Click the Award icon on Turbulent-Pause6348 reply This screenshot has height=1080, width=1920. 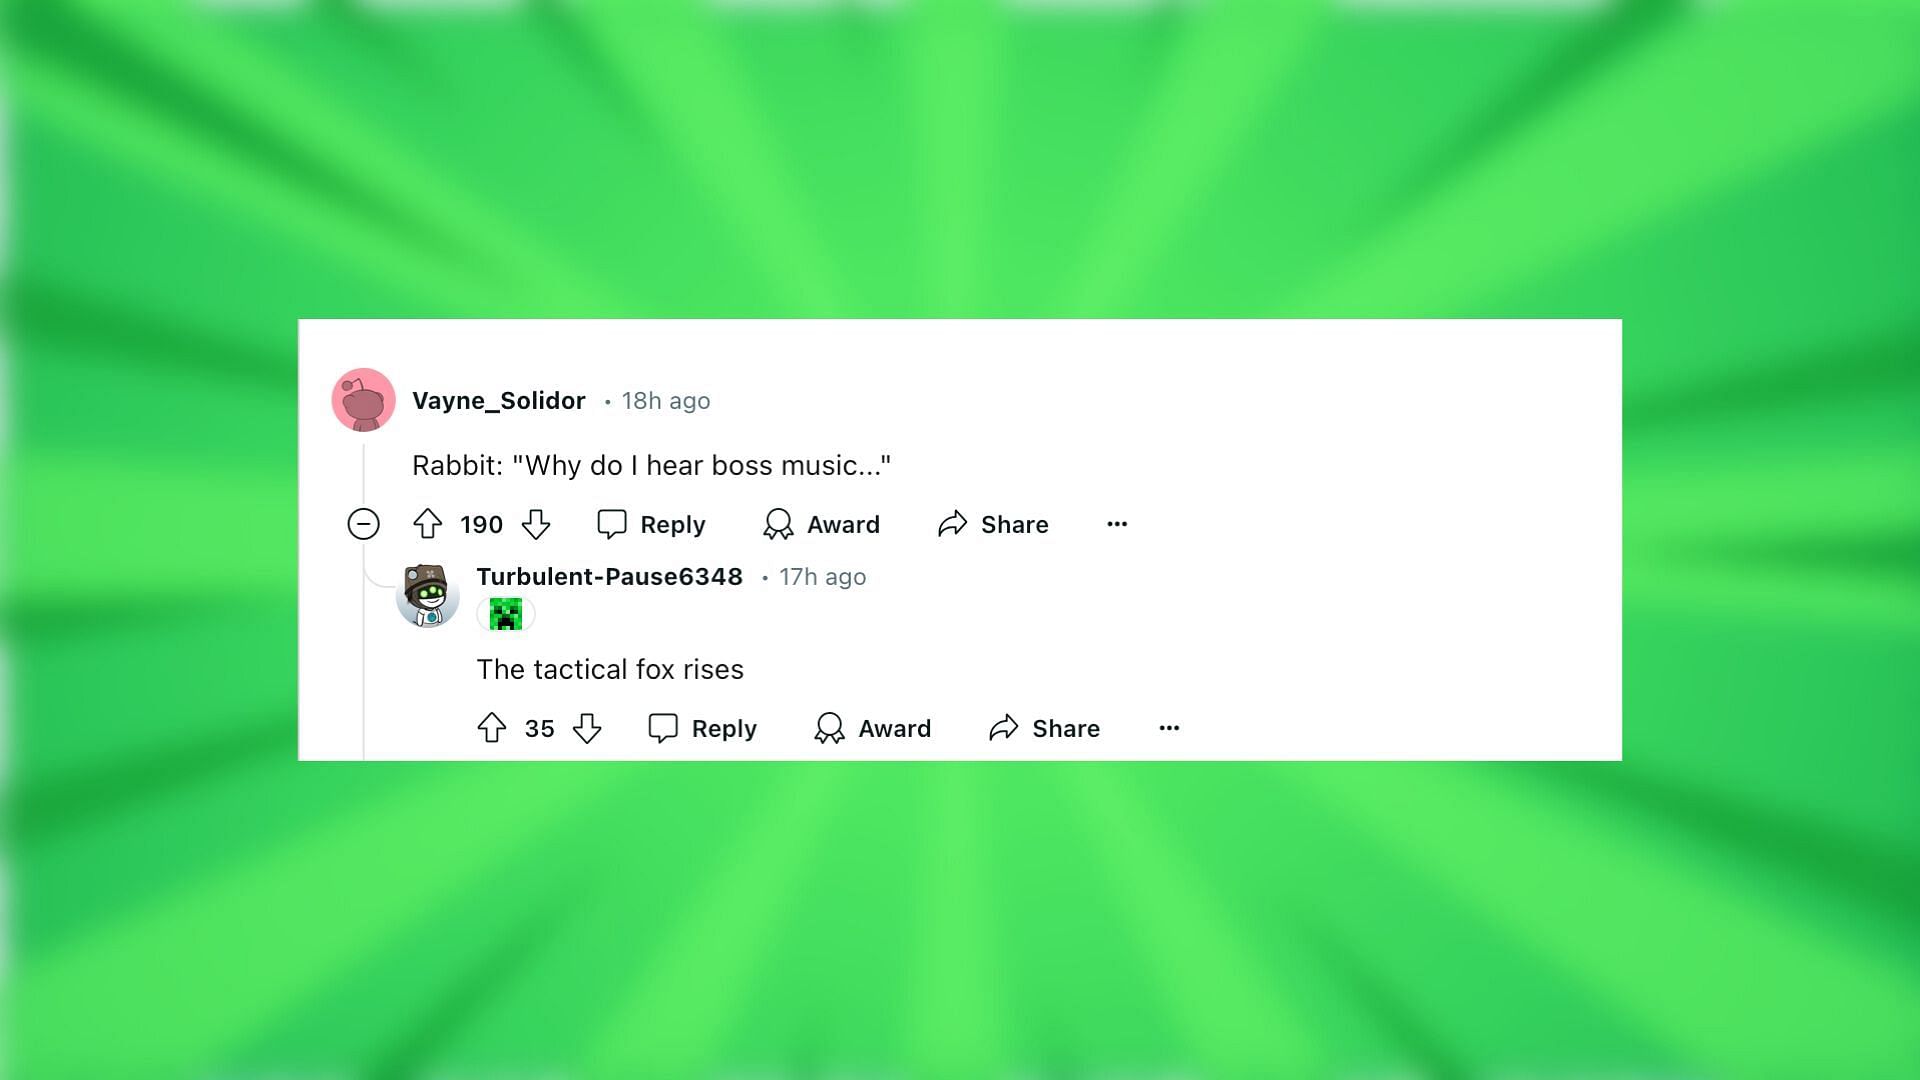point(828,728)
